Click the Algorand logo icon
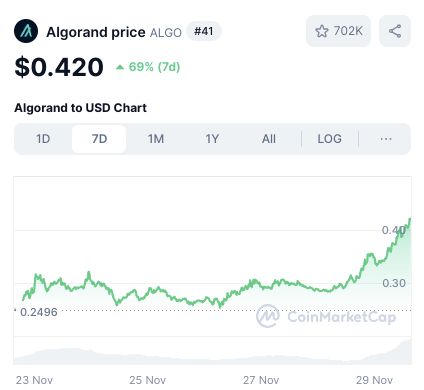Viewport: 424px width, 390px height. [26, 31]
